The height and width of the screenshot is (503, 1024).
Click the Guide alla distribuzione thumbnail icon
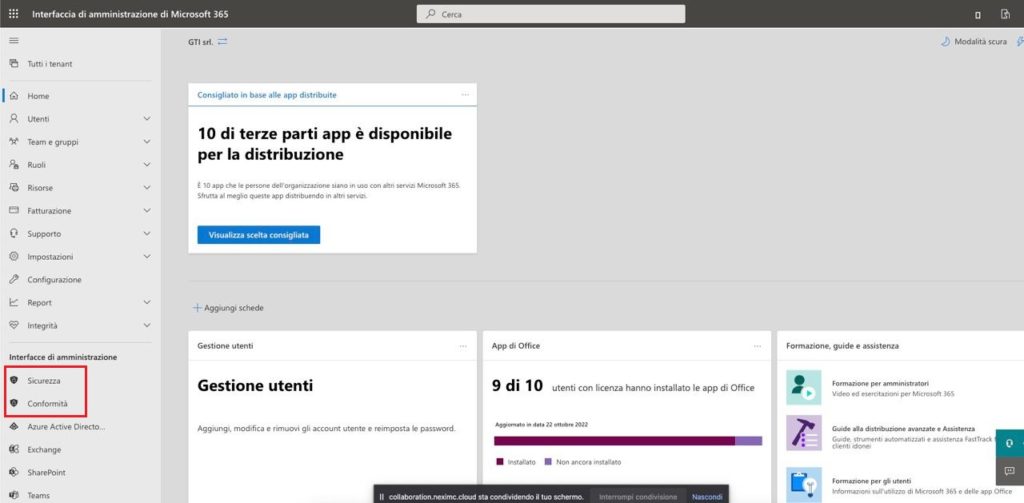pyautogui.click(x=803, y=432)
